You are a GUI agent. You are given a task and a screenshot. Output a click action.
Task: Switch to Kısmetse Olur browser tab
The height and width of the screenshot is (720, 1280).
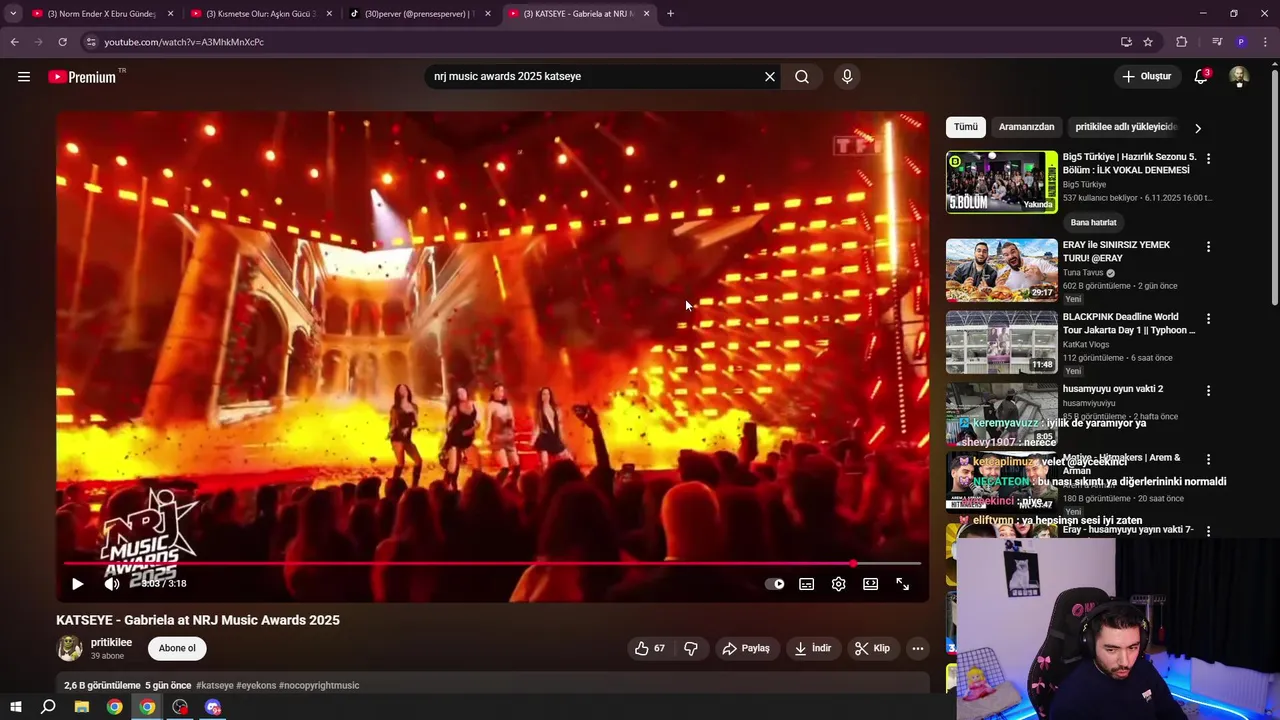(x=261, y=14)
